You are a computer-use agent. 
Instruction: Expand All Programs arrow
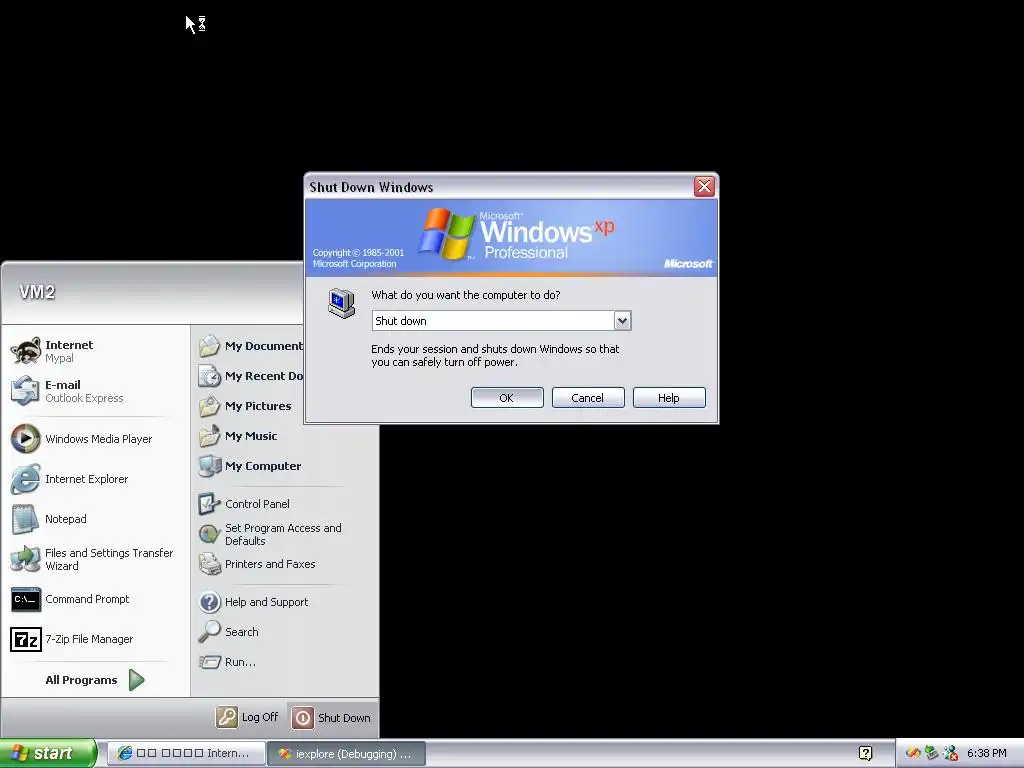(136, 680)
